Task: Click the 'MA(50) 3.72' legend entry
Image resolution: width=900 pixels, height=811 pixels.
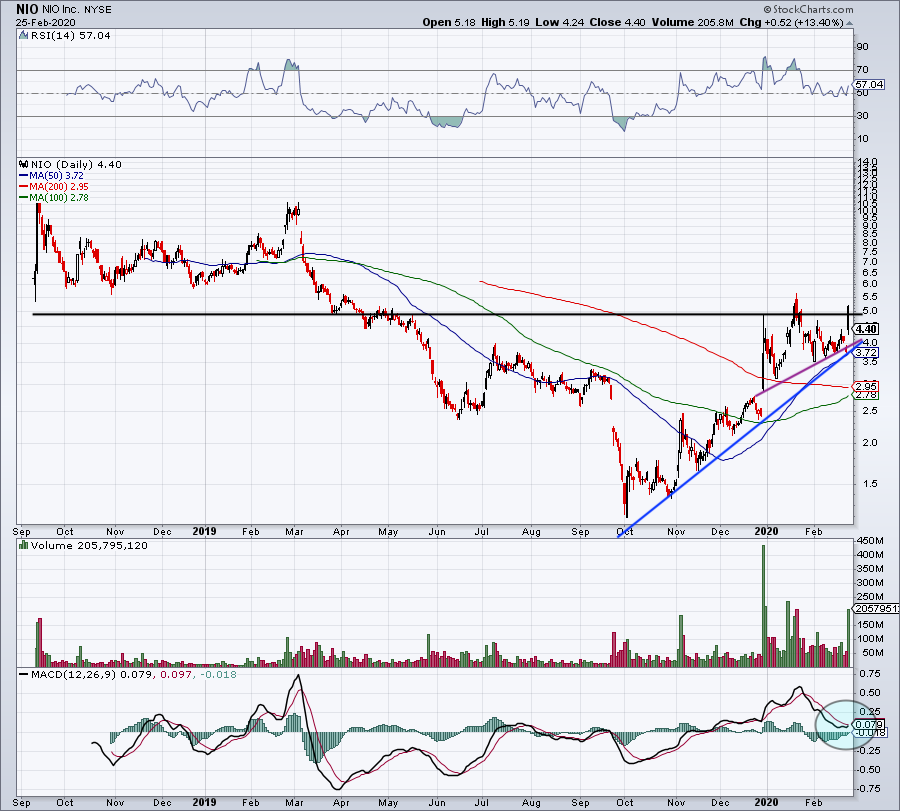Action: point(56,176)
